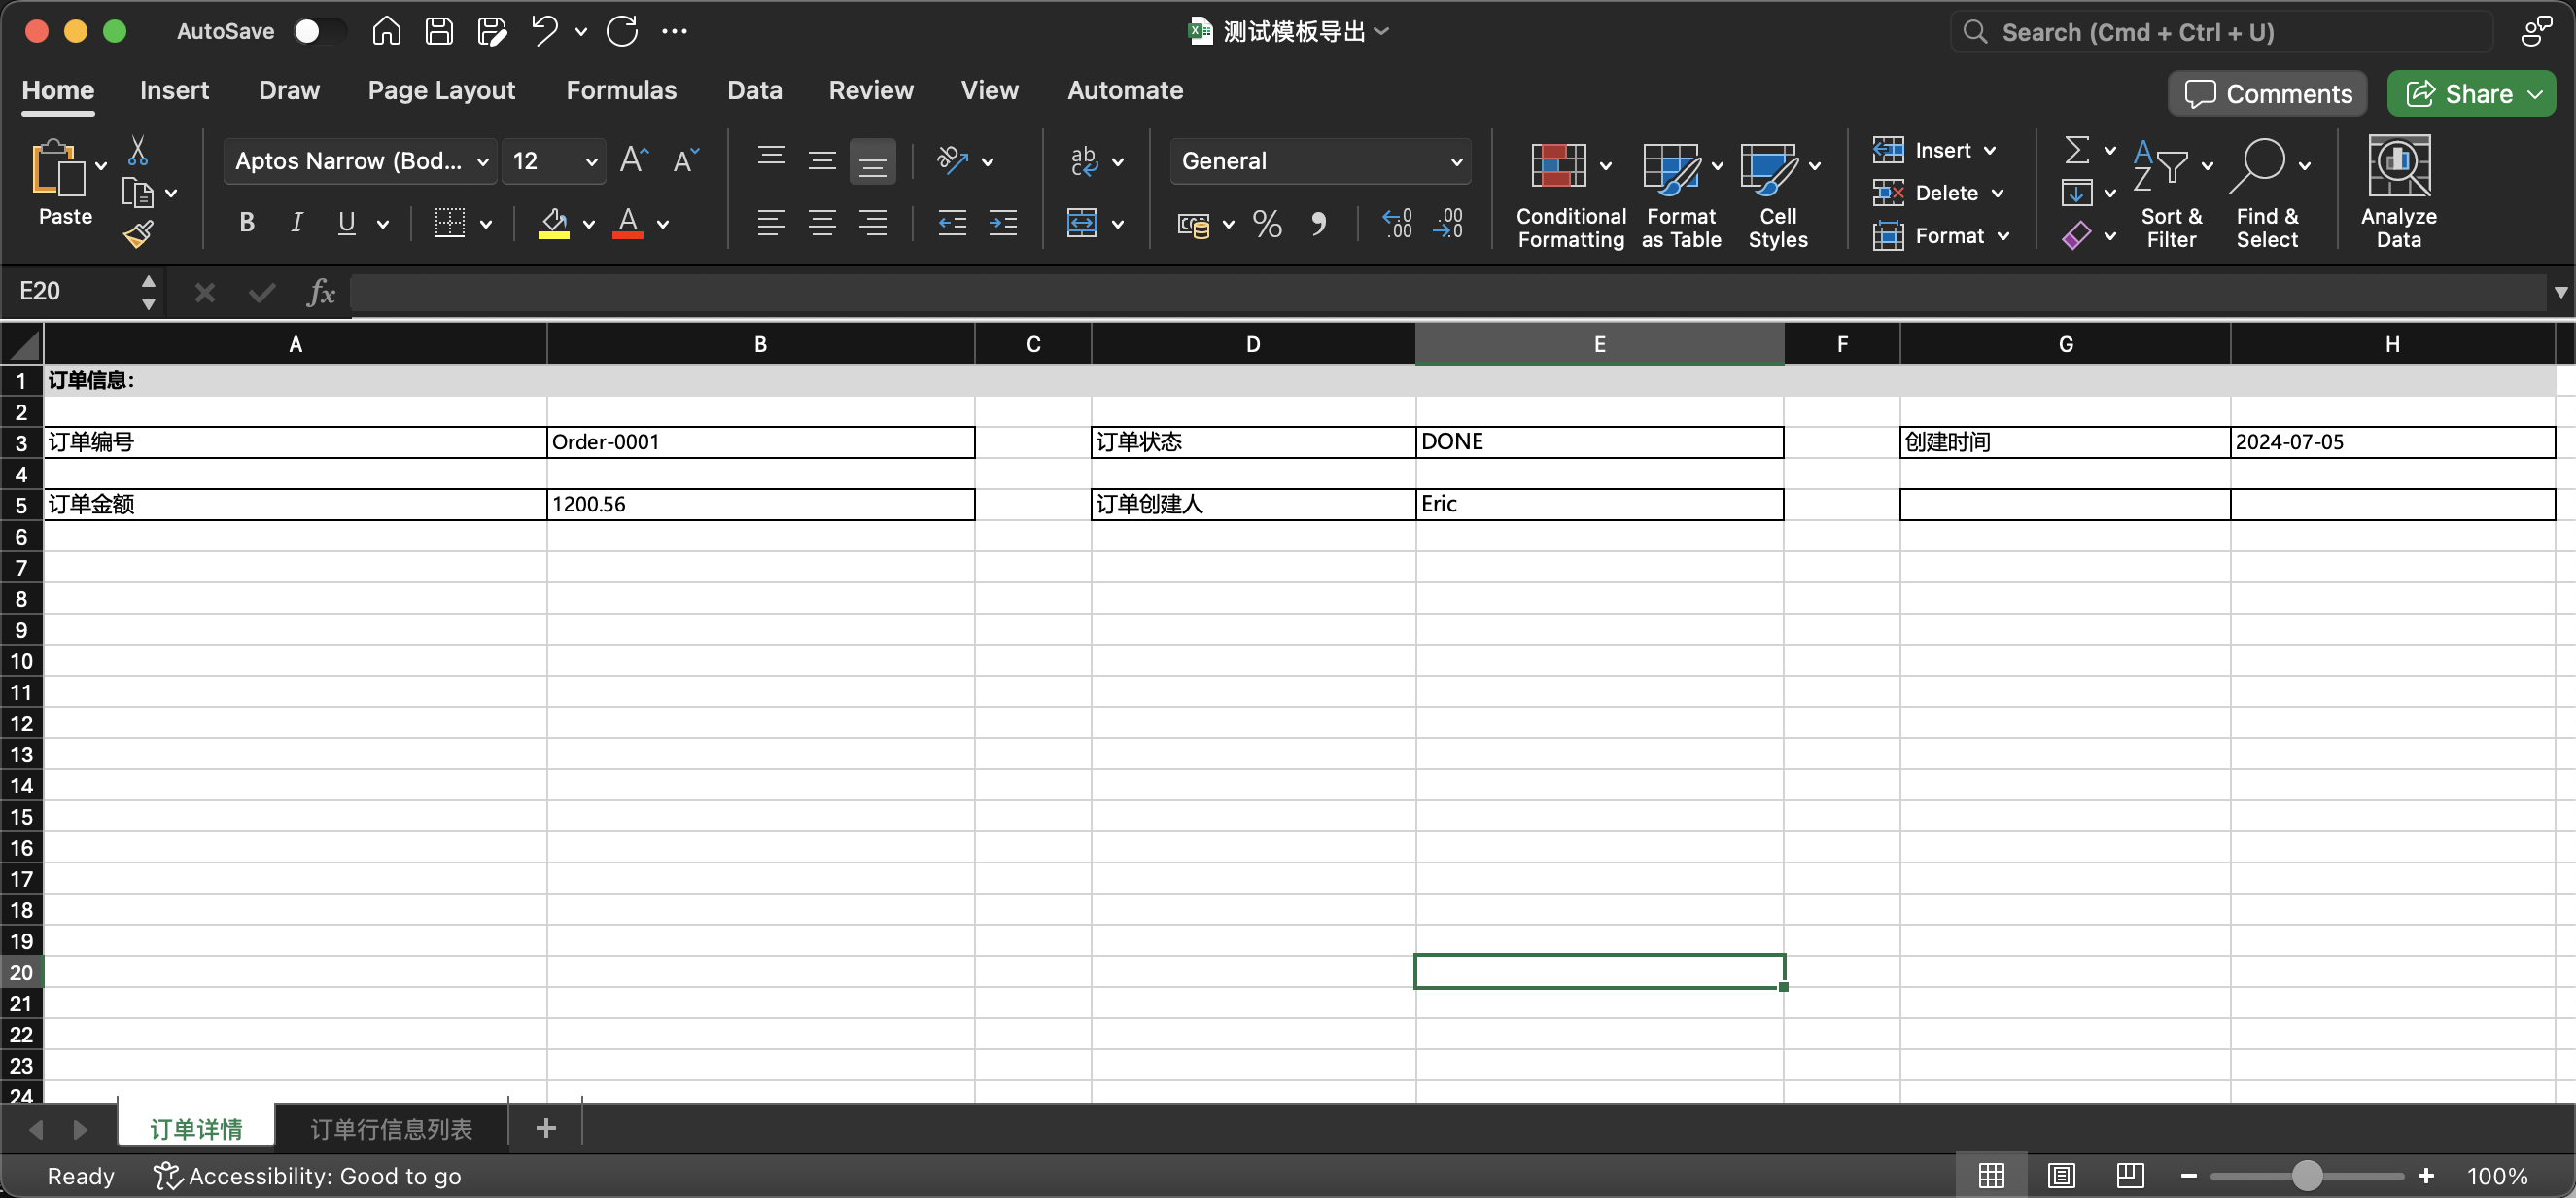Toggle Underline formatting
This screenshot has height=1198, width=2576.
pyautogui.click(x=346, y=223)
